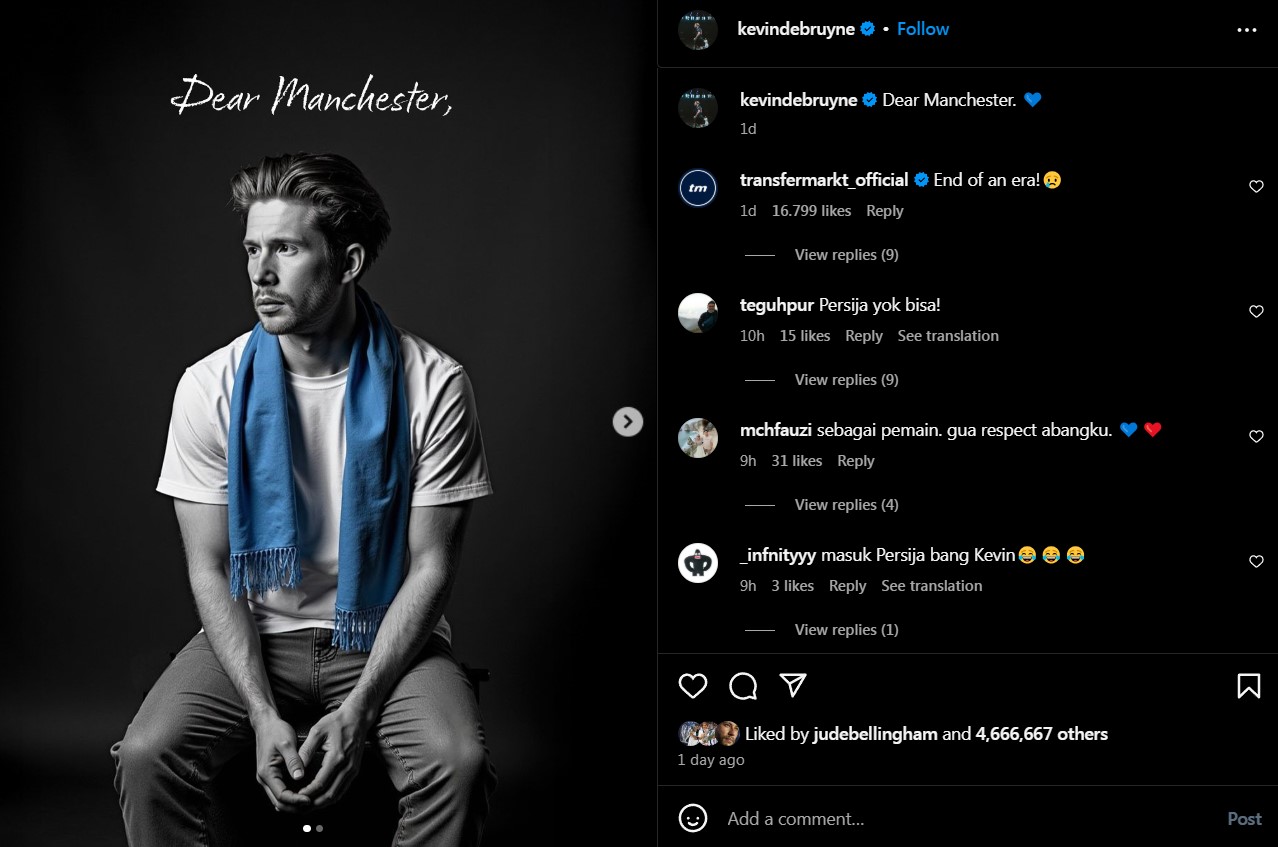This screenshot has width=1278, height=847.
Task: Open the three-dot more options menu
Action: point(1246,30)
